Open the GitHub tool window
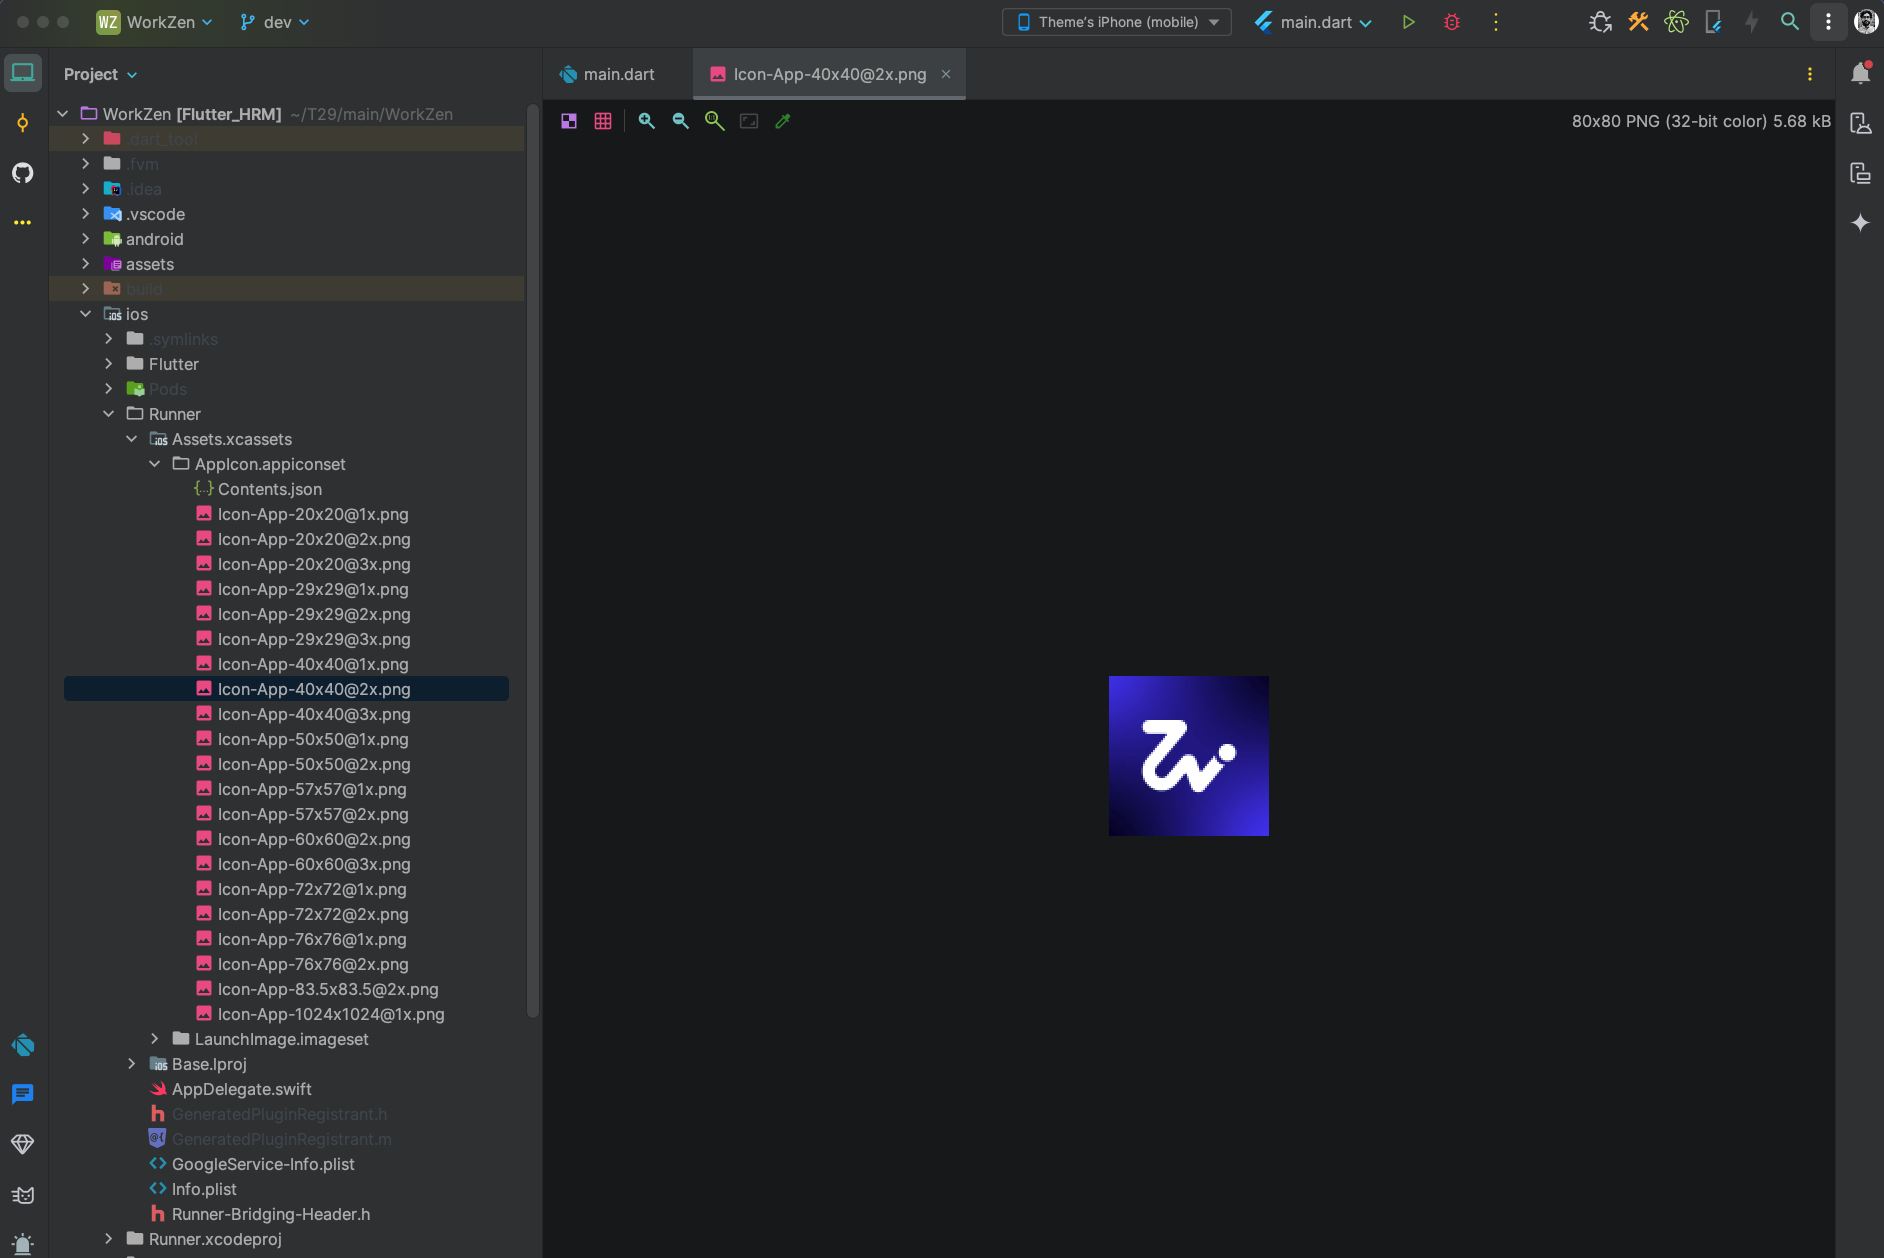The height and width of the screenshot is (1258, 1884). (23, 173)
